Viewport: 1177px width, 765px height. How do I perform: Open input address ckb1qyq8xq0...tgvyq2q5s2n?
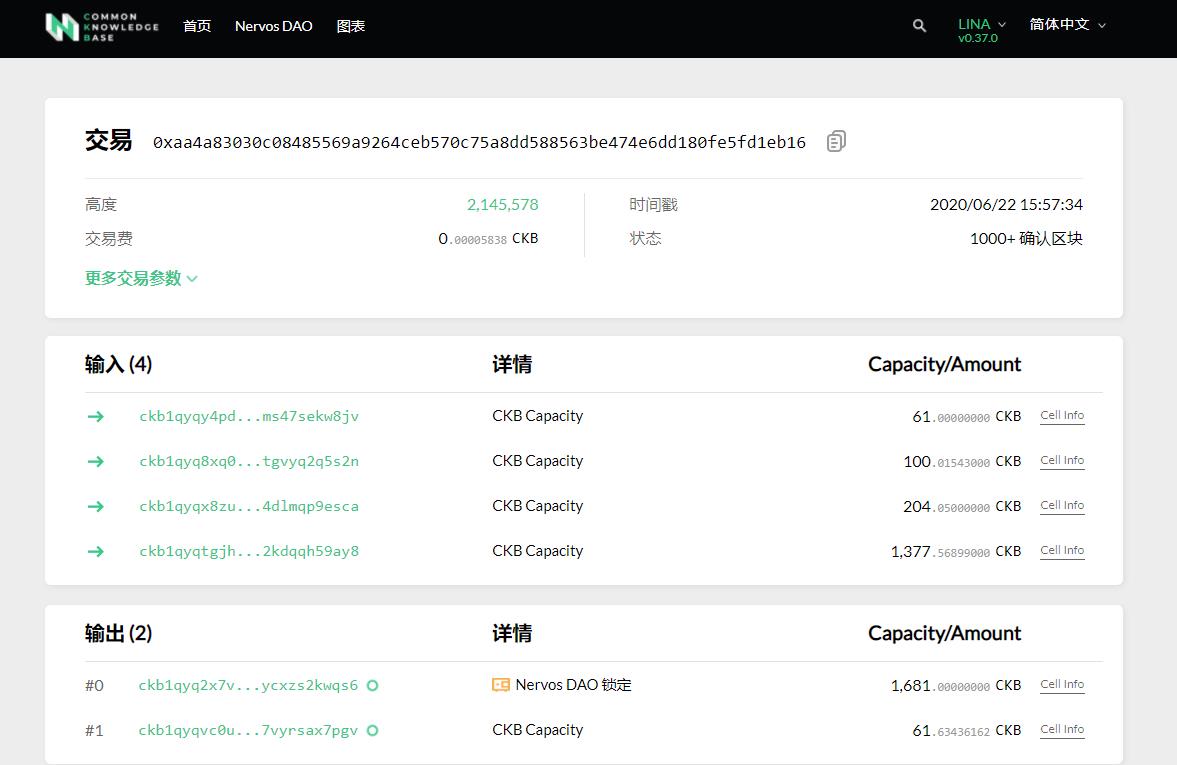248,461
